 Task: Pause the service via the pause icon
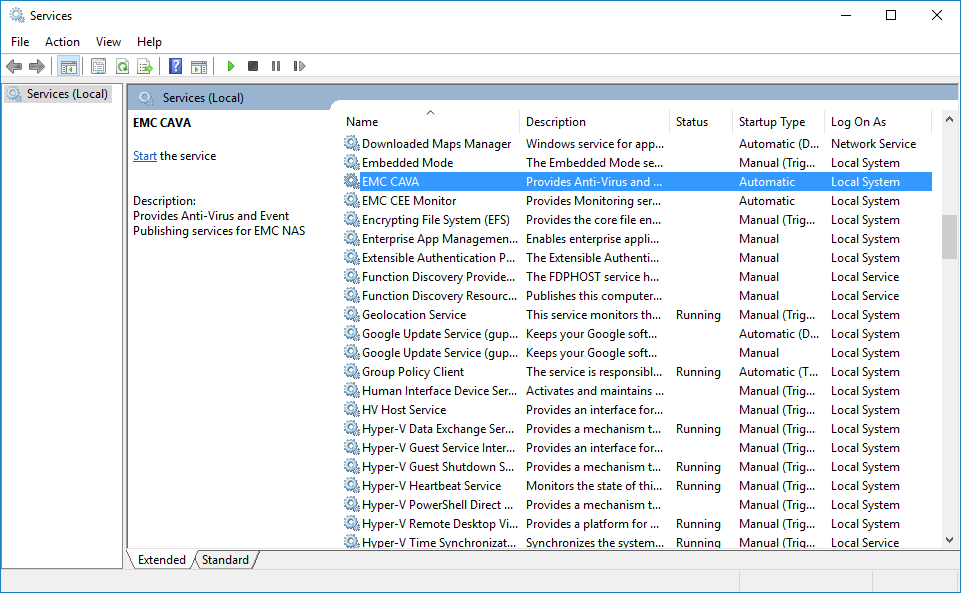(x=275, y=66)
